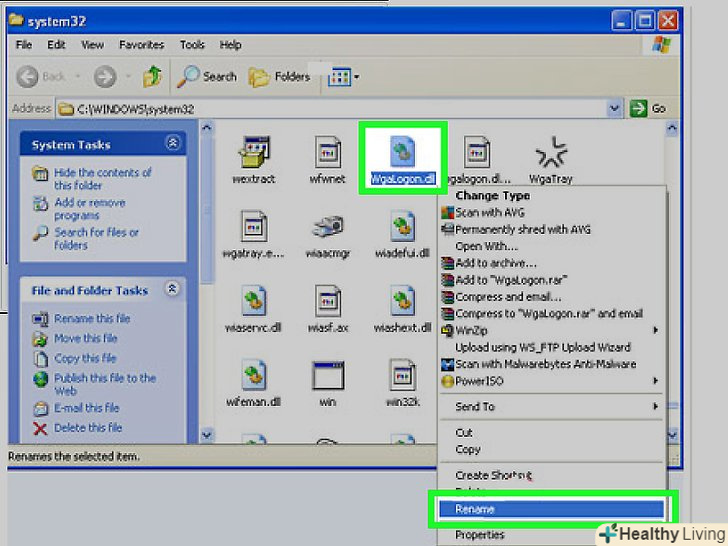Viewport: 728px width, 546px height.
Task: Select the wfwnet file icon
Action: (x=328, y=152)
